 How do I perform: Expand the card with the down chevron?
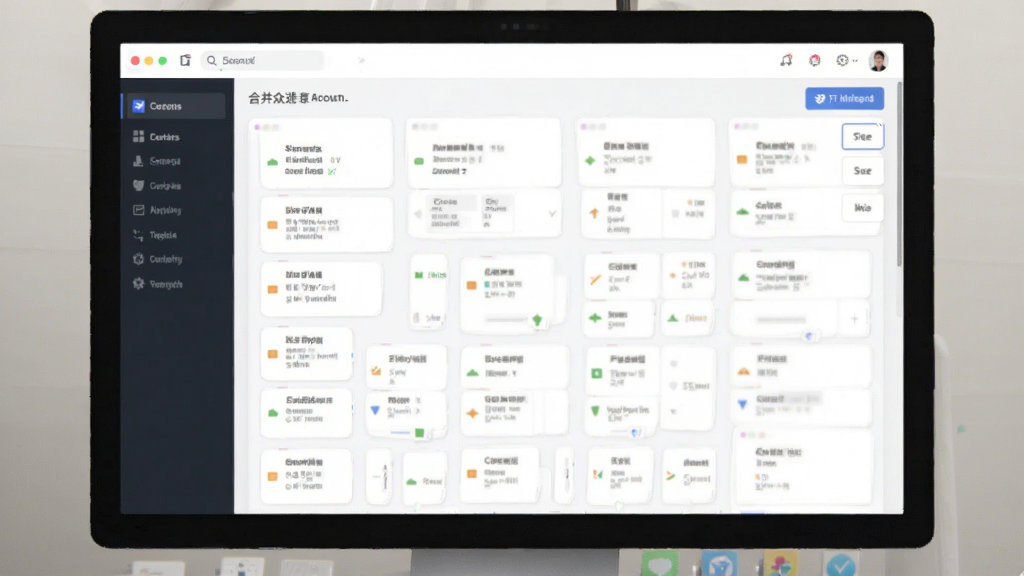[552, 214]
